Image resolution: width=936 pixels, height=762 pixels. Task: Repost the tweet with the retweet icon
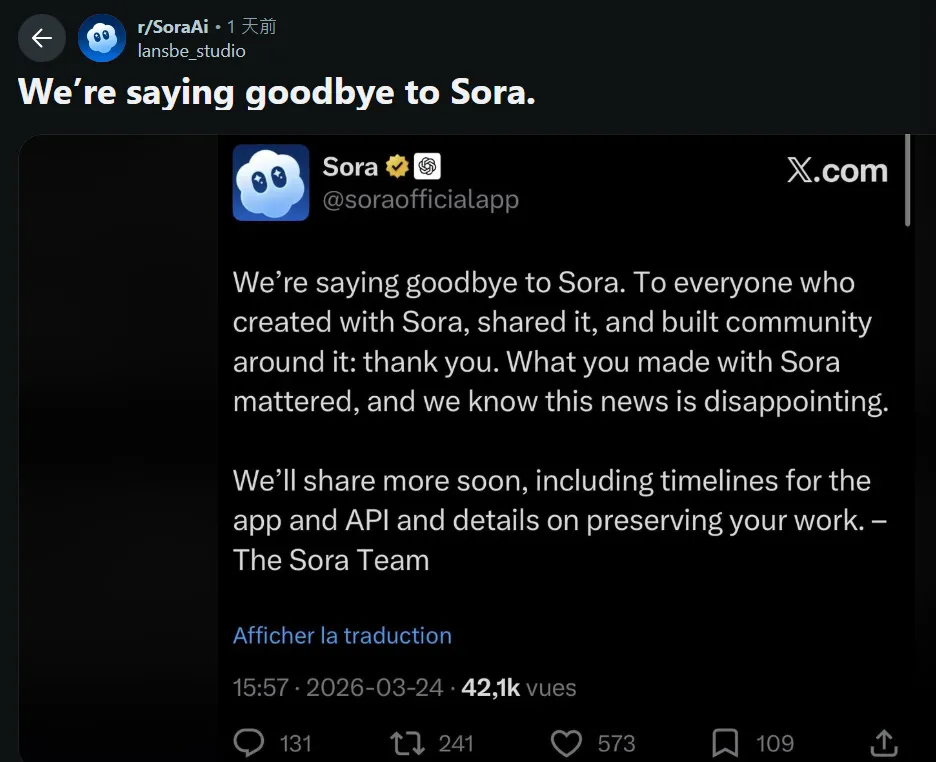(406, 742)
